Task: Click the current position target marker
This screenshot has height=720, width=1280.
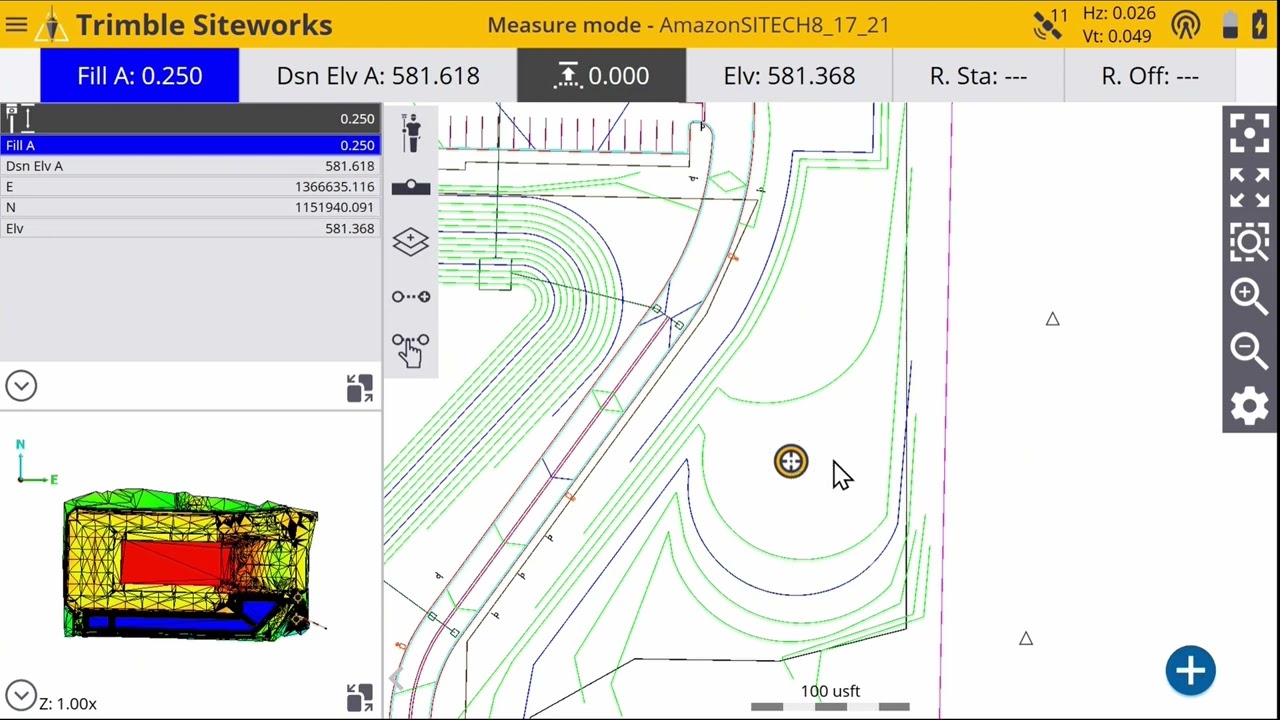Action: coord(791,461)
